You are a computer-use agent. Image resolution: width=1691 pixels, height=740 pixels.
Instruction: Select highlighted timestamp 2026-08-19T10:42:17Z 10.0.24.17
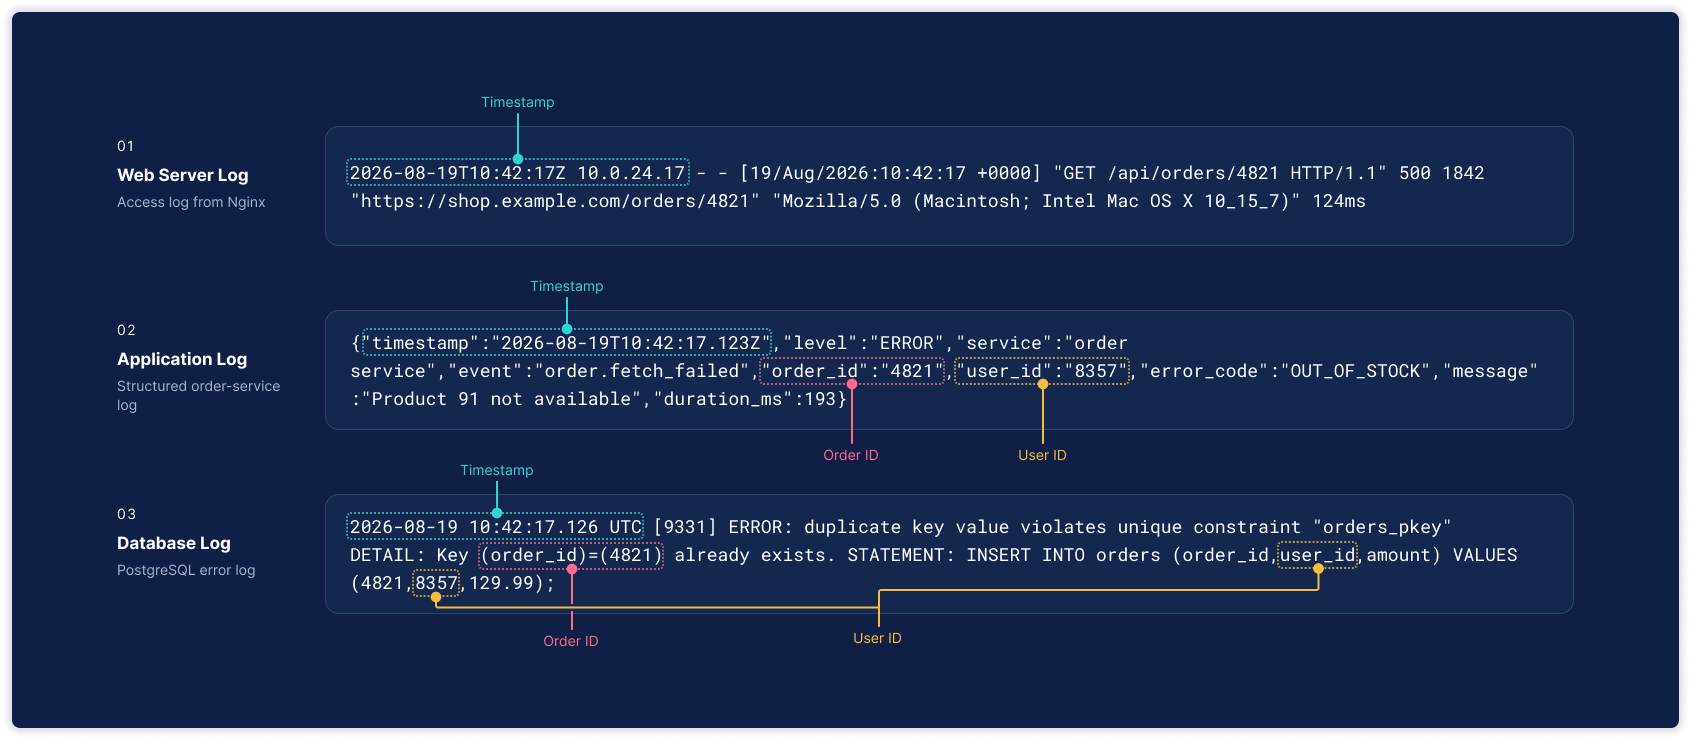pos(518,172)
